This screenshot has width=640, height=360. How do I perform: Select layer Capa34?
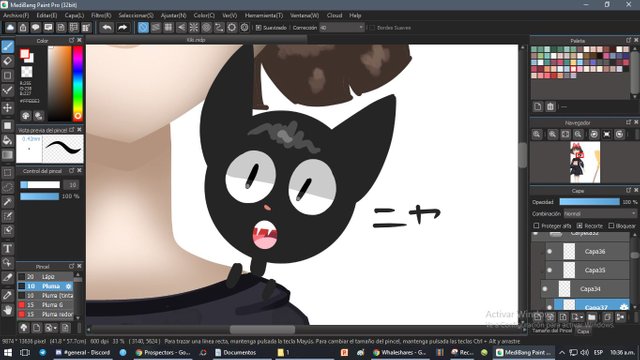585,289
